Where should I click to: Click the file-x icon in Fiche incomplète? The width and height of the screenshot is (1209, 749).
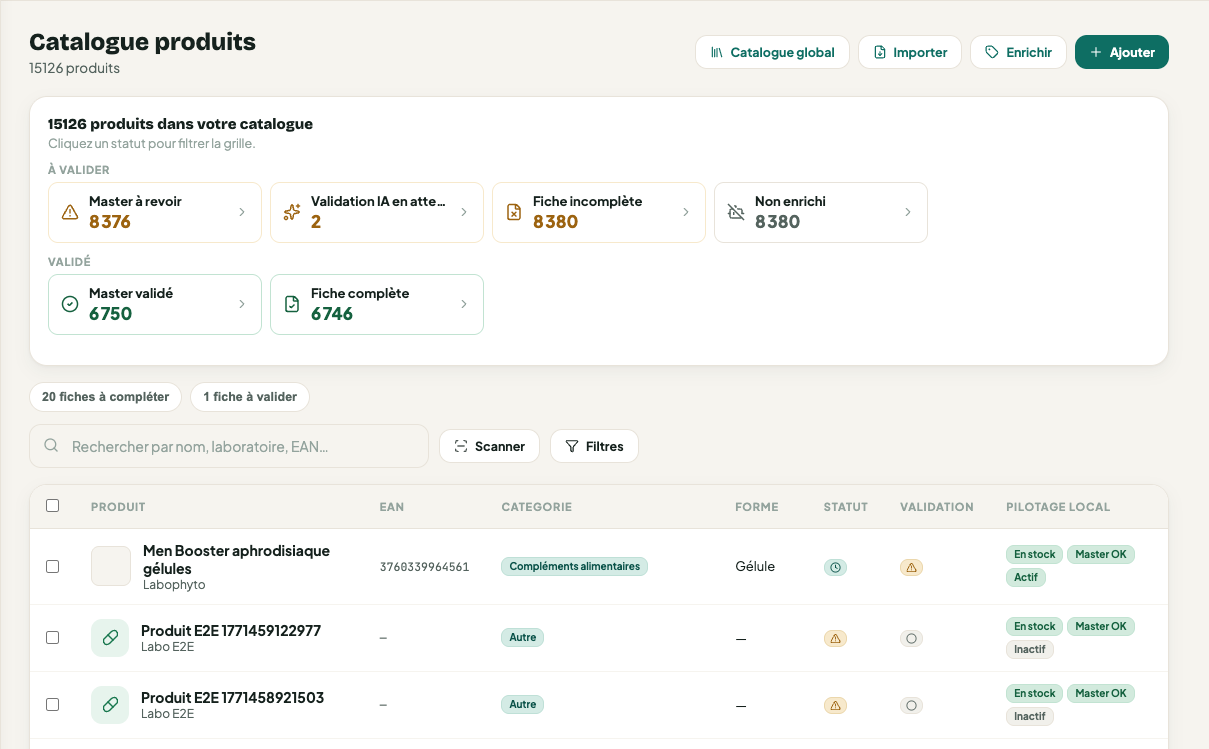coord(514,212)
